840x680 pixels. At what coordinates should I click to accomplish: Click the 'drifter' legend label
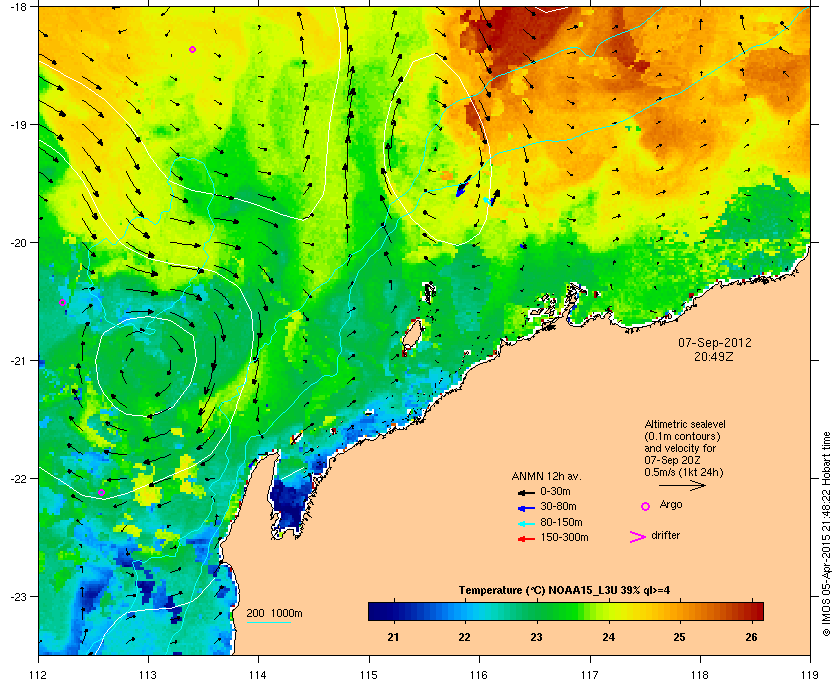666,535
